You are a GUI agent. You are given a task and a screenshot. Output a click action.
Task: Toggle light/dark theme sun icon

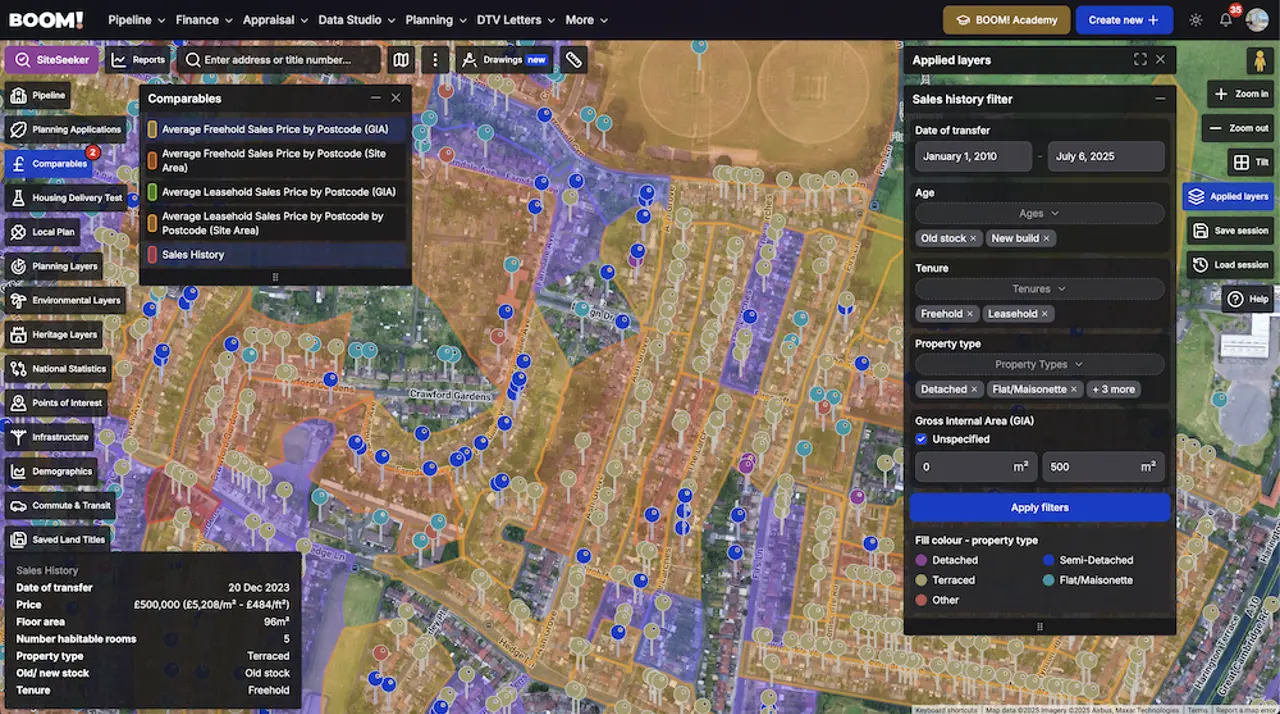[x=1196, y=20]
